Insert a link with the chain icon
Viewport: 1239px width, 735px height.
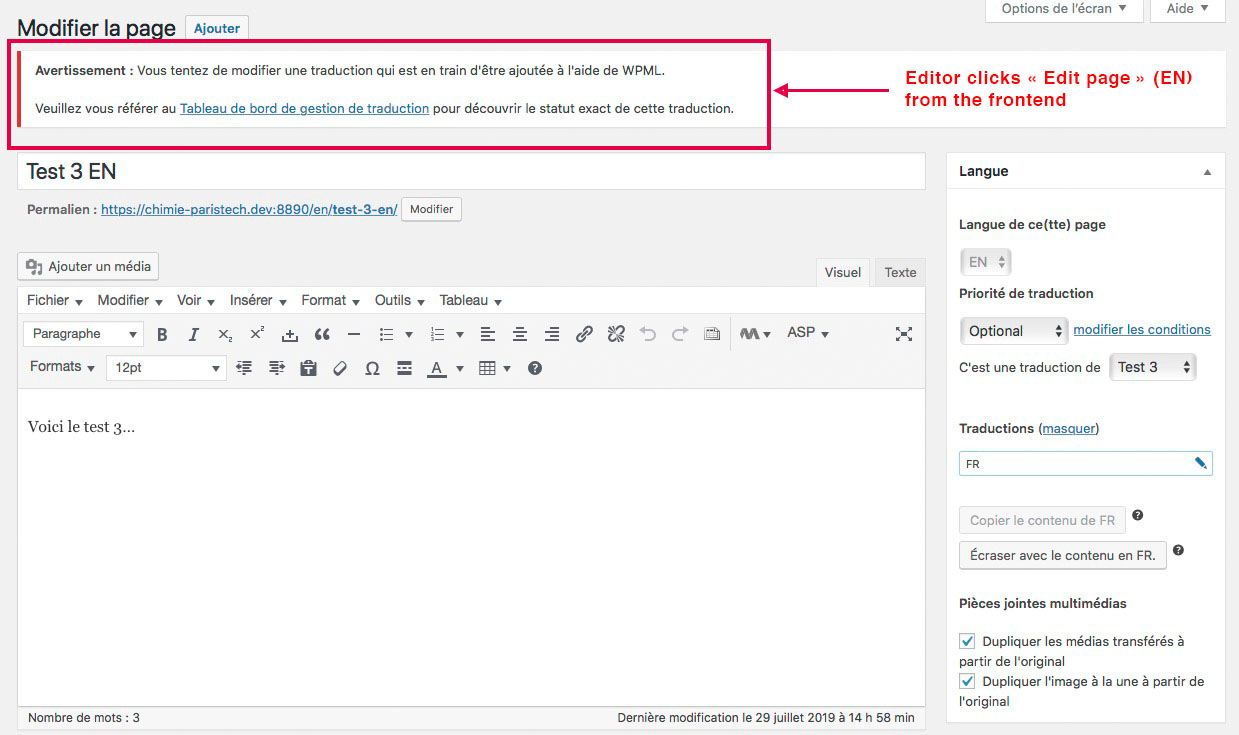point(584,334)
